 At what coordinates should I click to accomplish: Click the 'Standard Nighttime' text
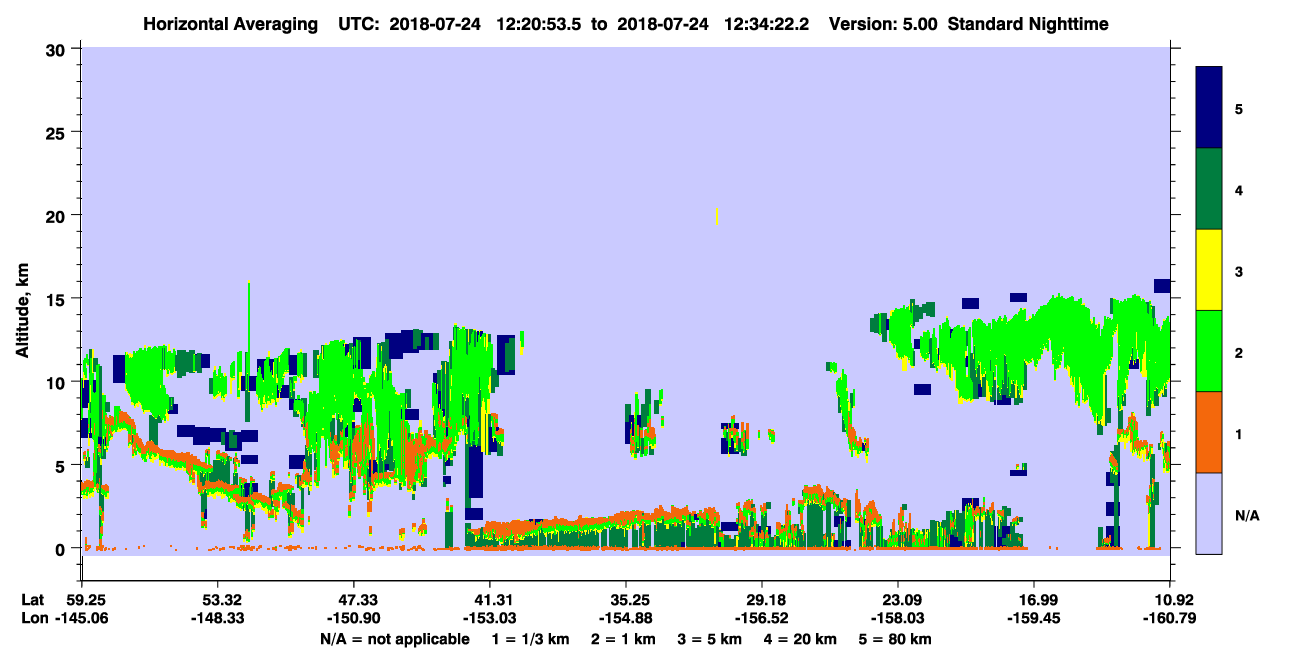click(x=1028, y=24)
